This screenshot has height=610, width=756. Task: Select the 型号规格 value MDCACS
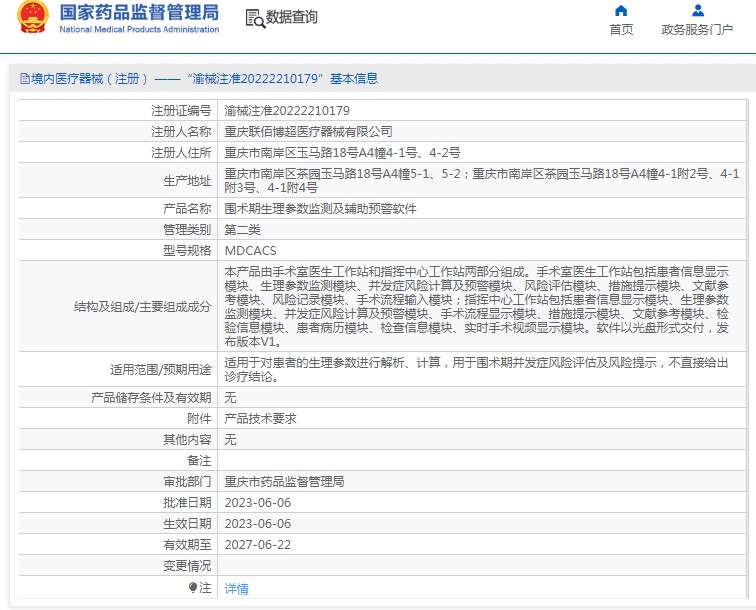(x=250, y=250)
